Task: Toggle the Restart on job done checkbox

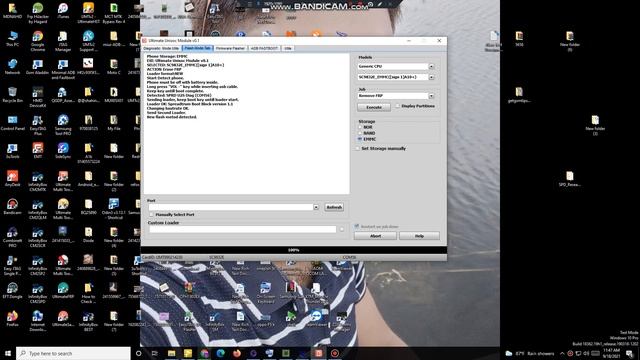Action: coord(357,226)
